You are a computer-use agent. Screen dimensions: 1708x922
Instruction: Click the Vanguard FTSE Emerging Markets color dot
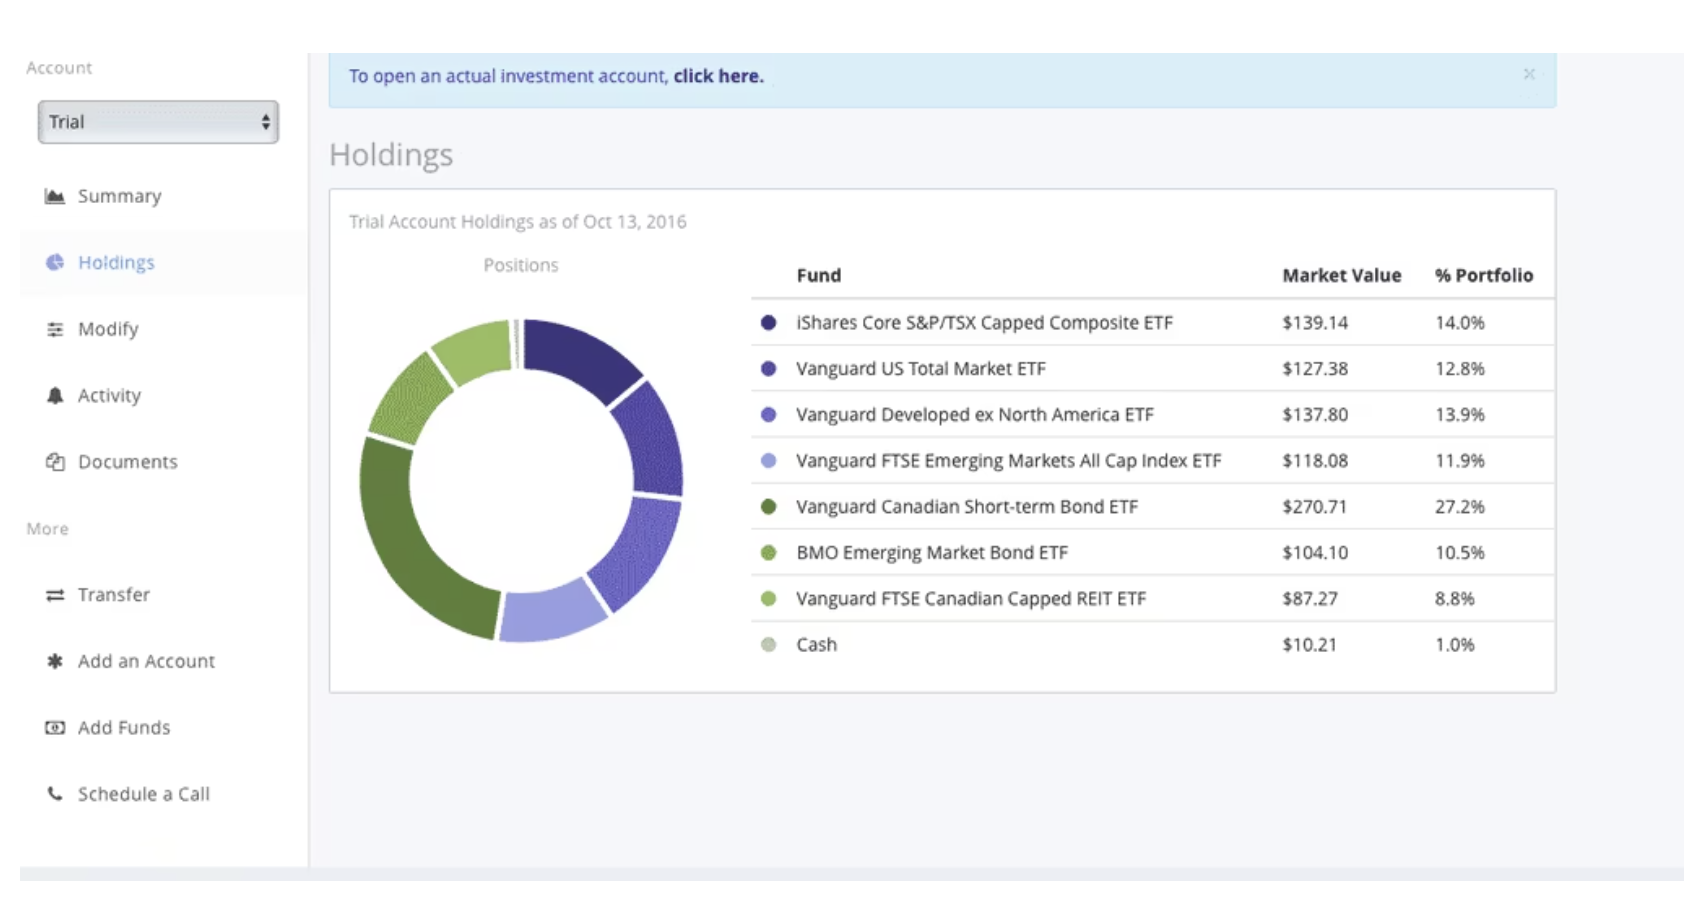coord(768,461)
